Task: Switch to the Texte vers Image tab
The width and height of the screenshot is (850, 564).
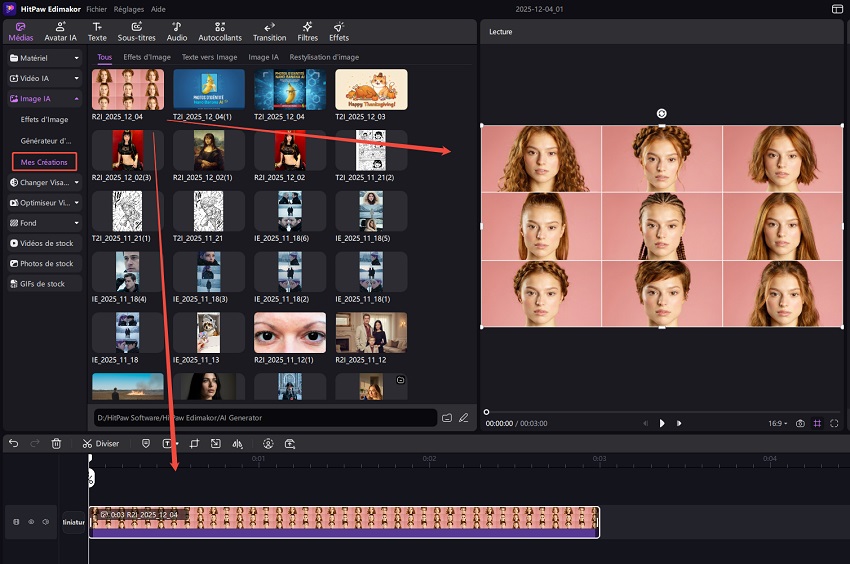Action: [209, 57]
